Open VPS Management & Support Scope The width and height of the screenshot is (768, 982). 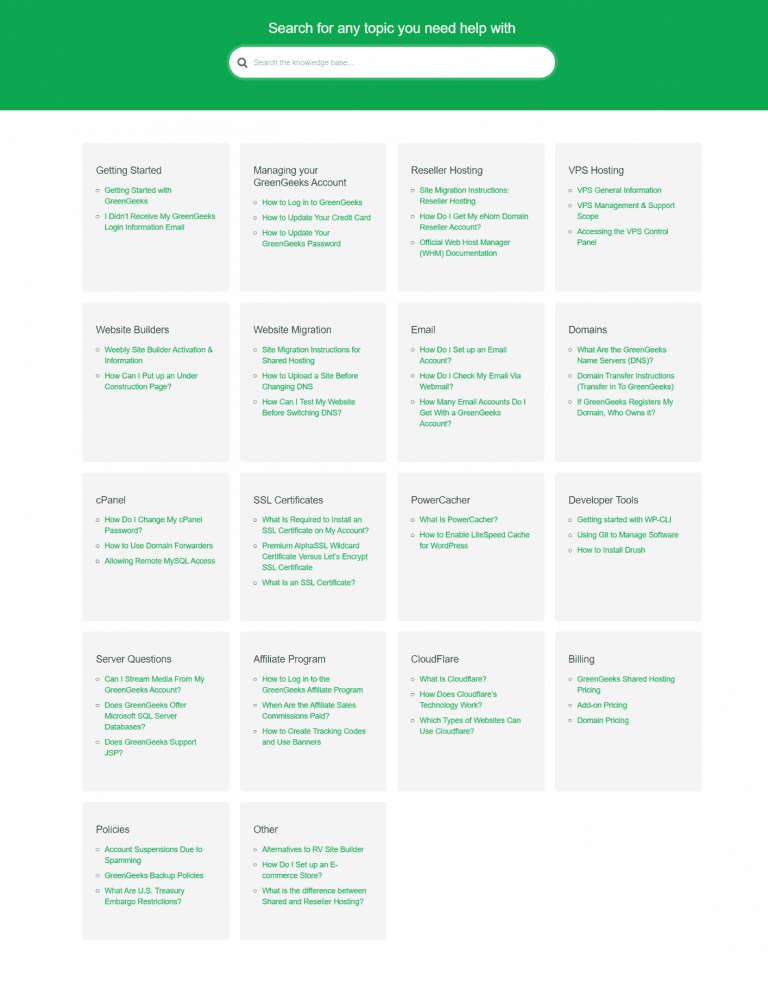[x=626, y=210]
